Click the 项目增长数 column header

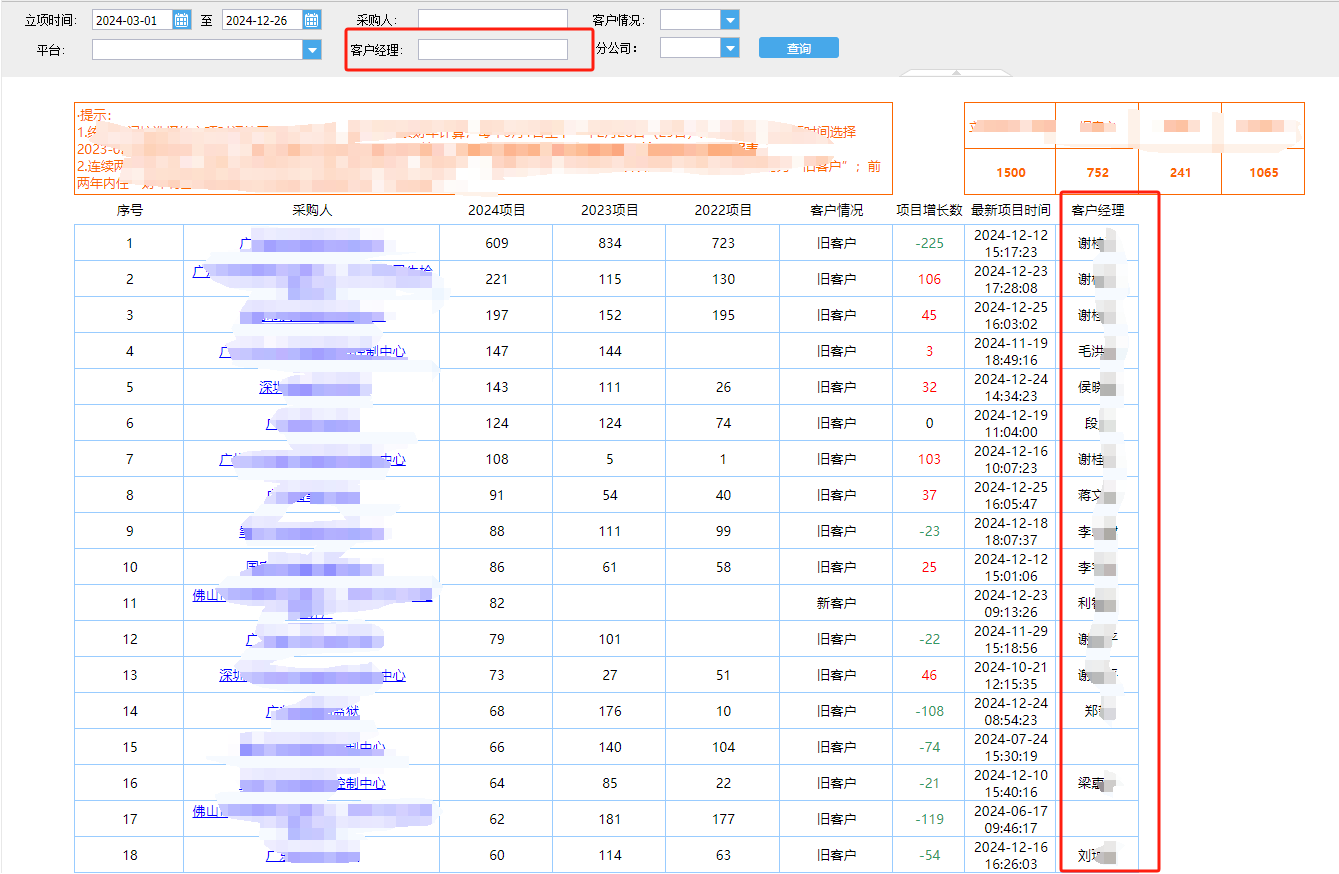click(928, 210)
